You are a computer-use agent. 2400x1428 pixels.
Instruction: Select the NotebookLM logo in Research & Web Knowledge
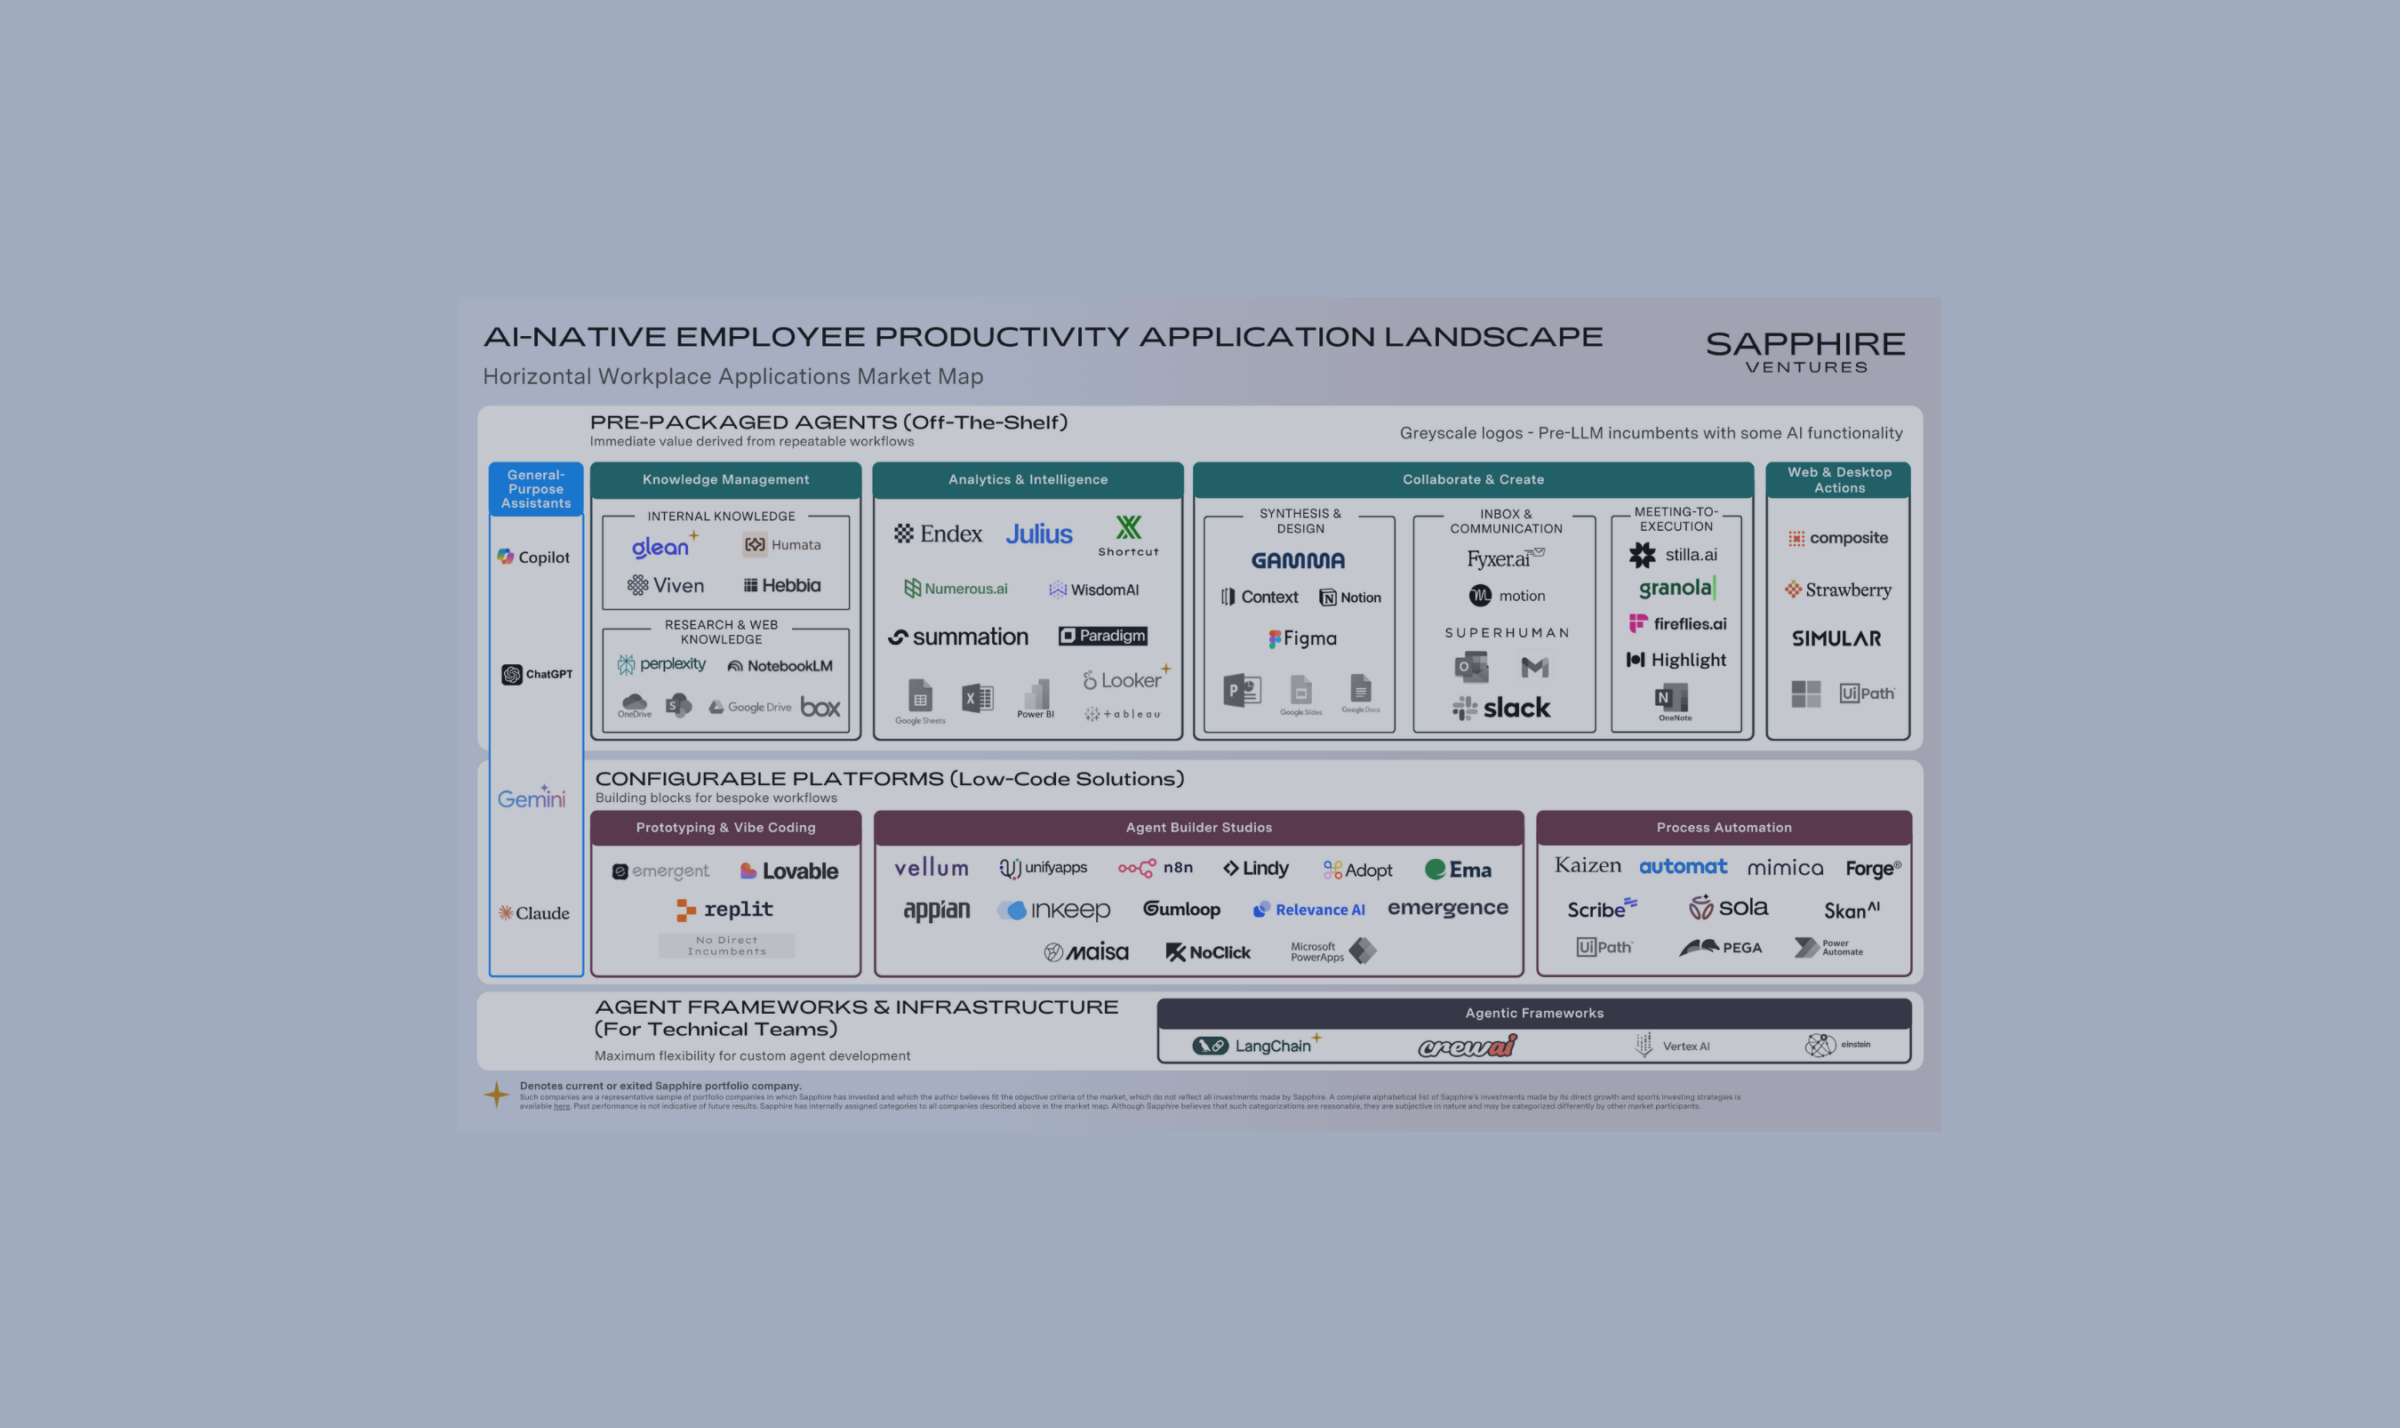(x=779, y=664)
